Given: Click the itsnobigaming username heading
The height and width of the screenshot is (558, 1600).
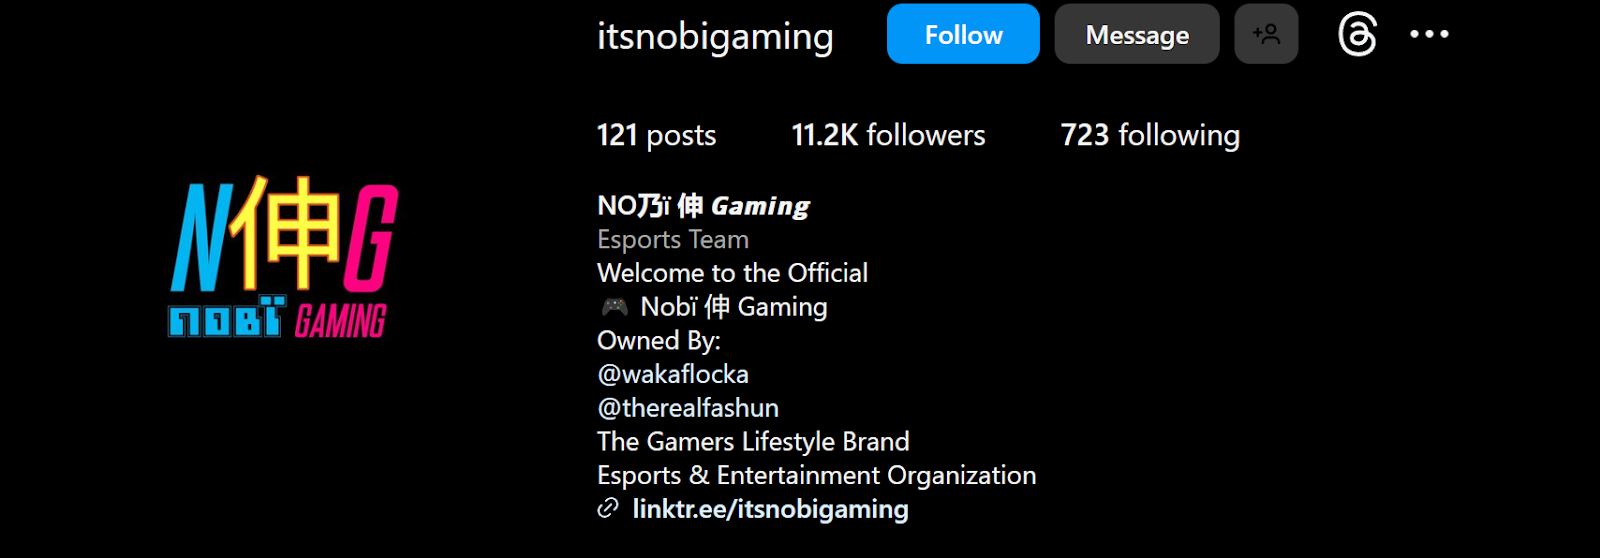Looking at the screenshot, I should [715, 37].
